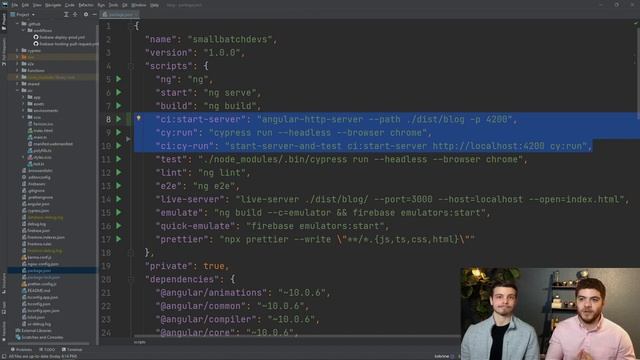The height and width of the screenshot is (360, 640).
Task: Expand the functions folder
Action: (18, 71)
